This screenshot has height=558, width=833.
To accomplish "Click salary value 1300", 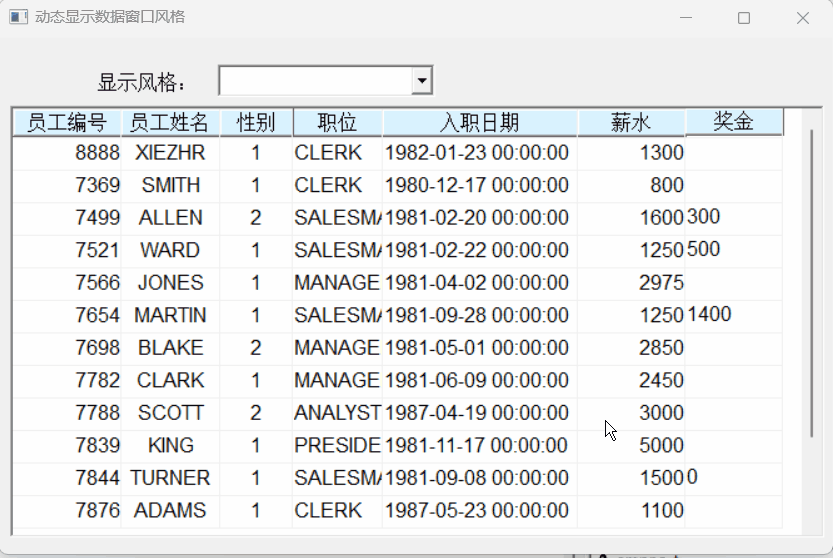I will [x=661, y=153].
